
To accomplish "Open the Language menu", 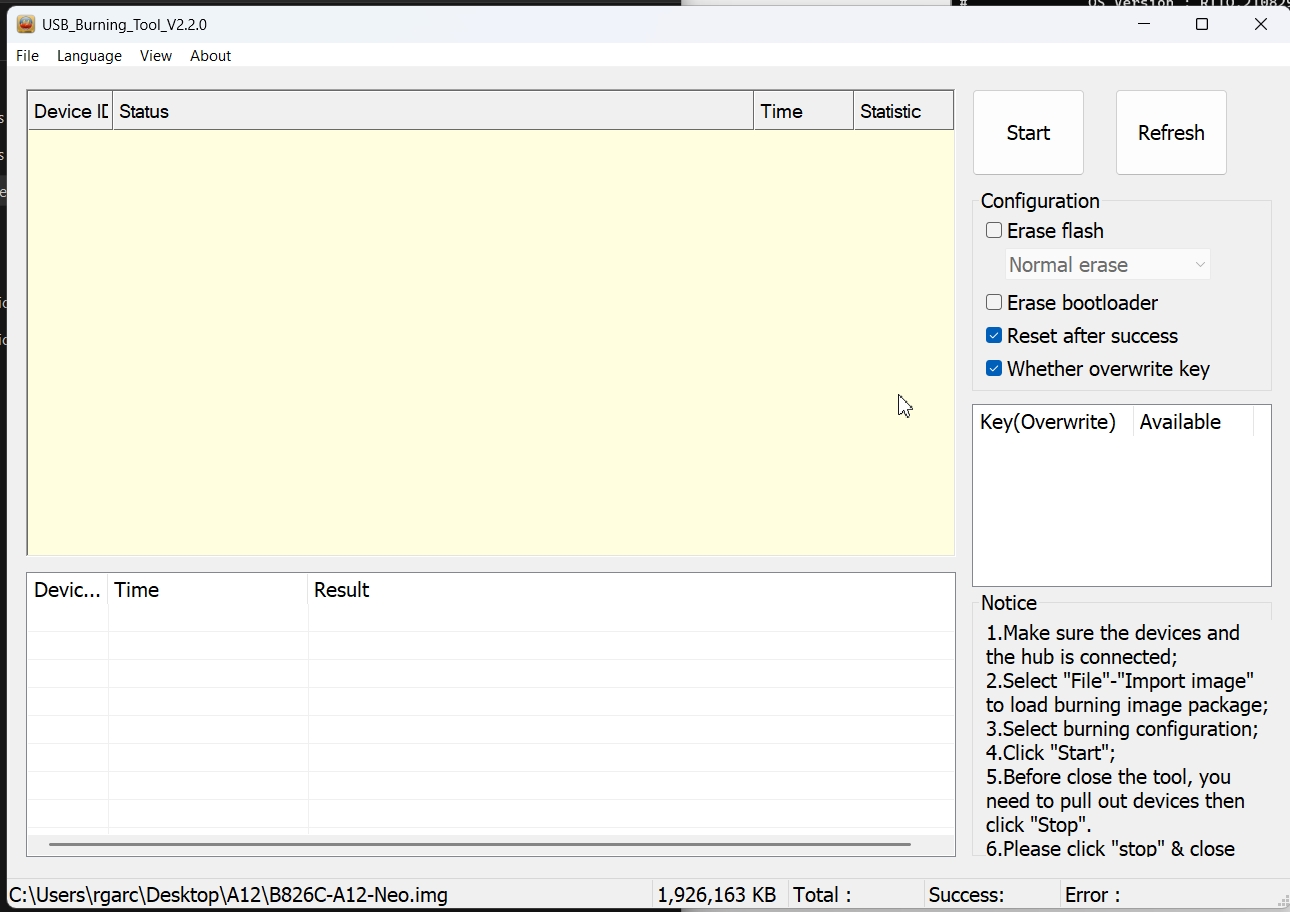I will (89, 56).
